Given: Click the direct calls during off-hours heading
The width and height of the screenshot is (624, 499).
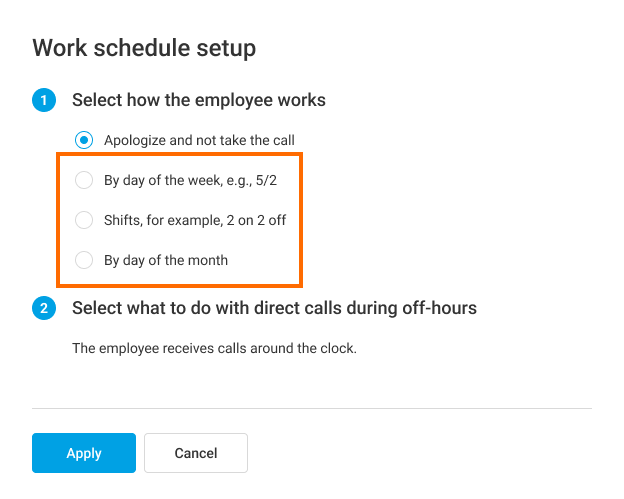Looking at the screenshot, I should [x=274, y=308].
